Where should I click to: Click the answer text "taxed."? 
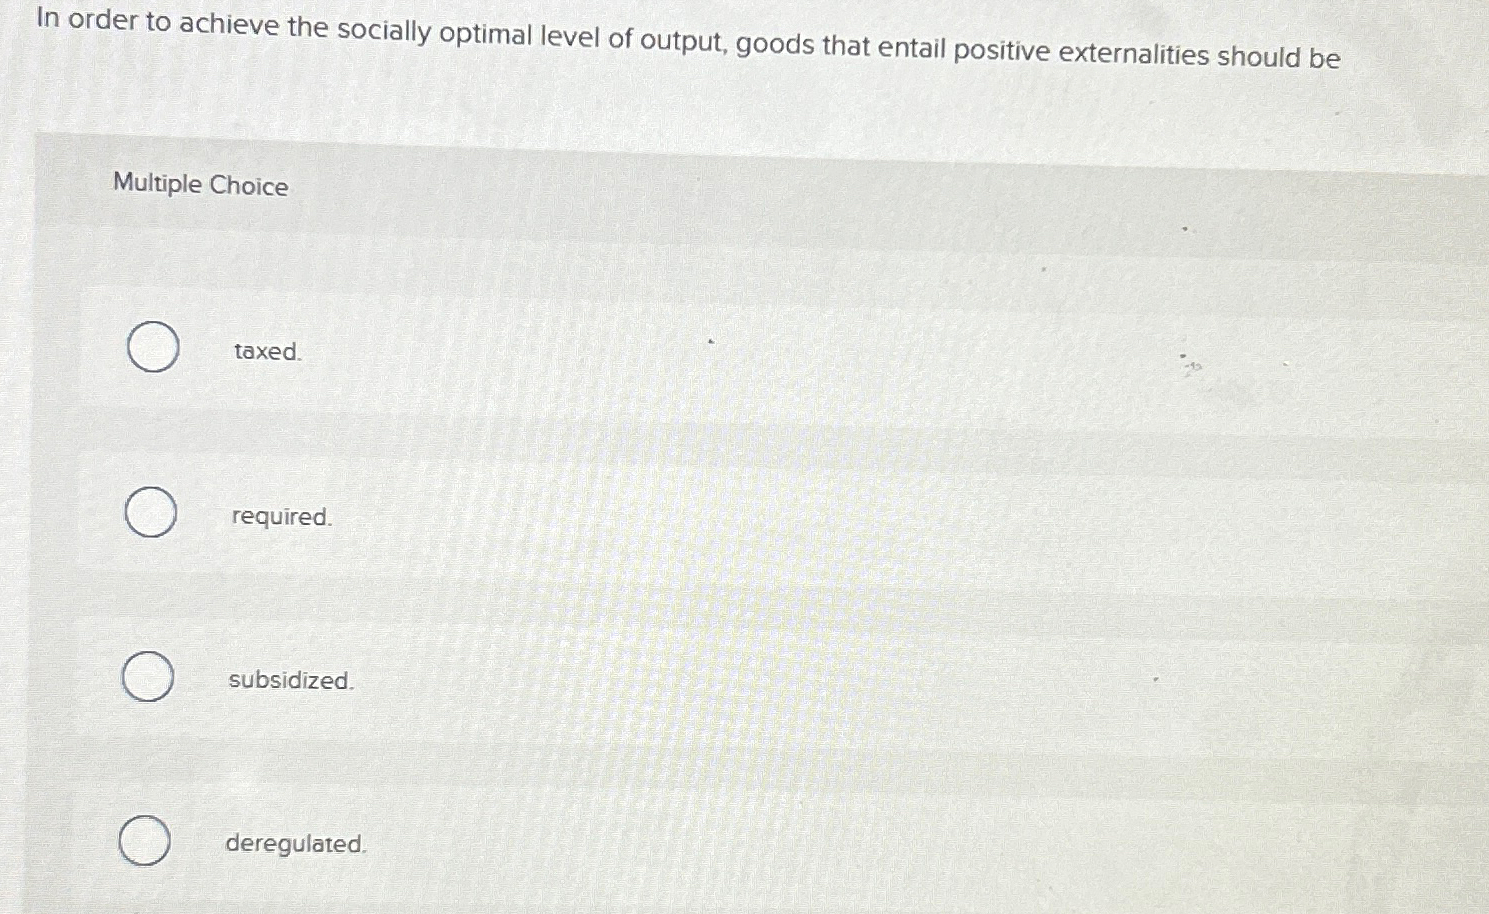(x=265, y=352)
